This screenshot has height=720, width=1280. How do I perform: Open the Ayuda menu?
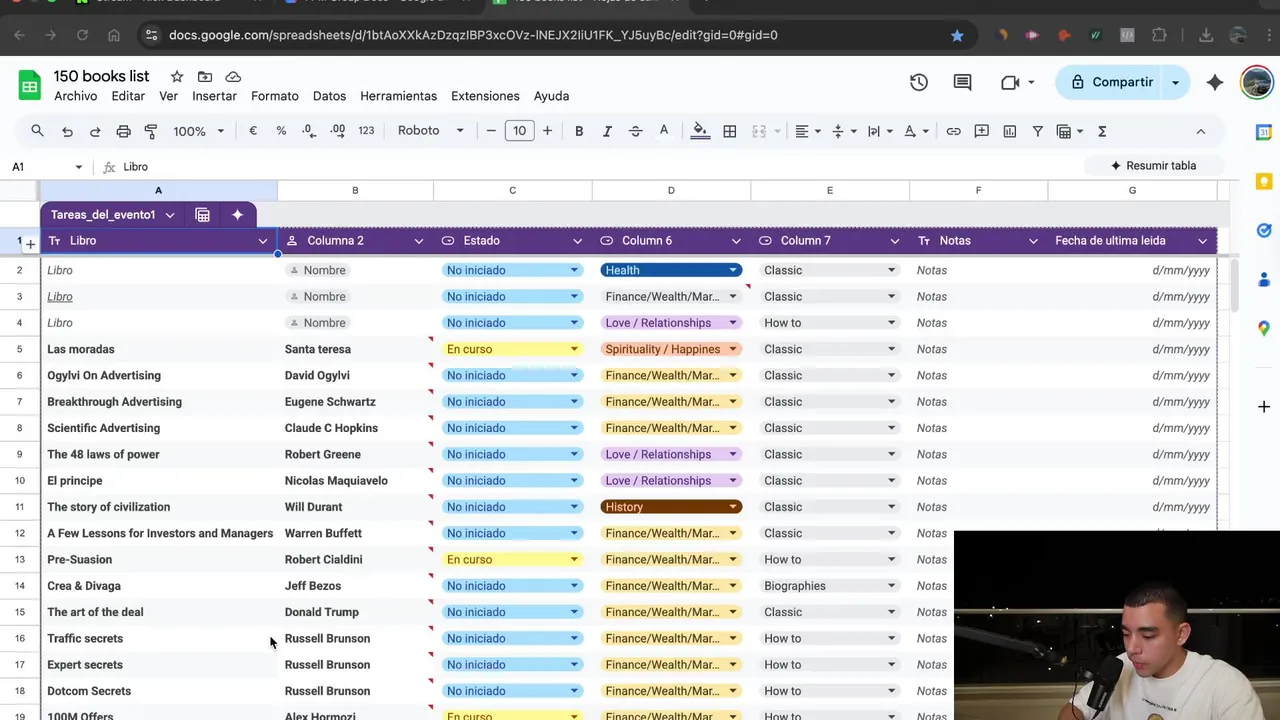click(551, 96)
